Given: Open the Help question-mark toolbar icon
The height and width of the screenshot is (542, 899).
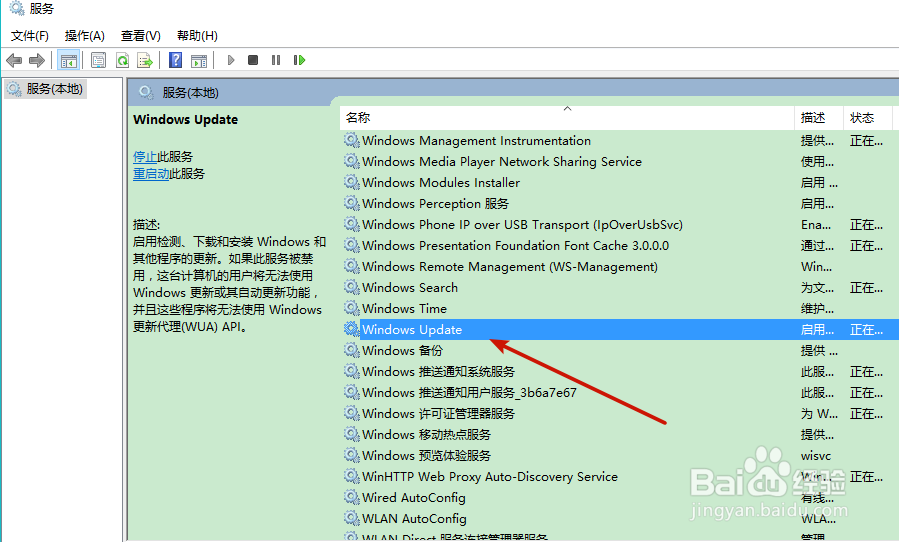Looking at the screenshot, I should coord(175,60).
